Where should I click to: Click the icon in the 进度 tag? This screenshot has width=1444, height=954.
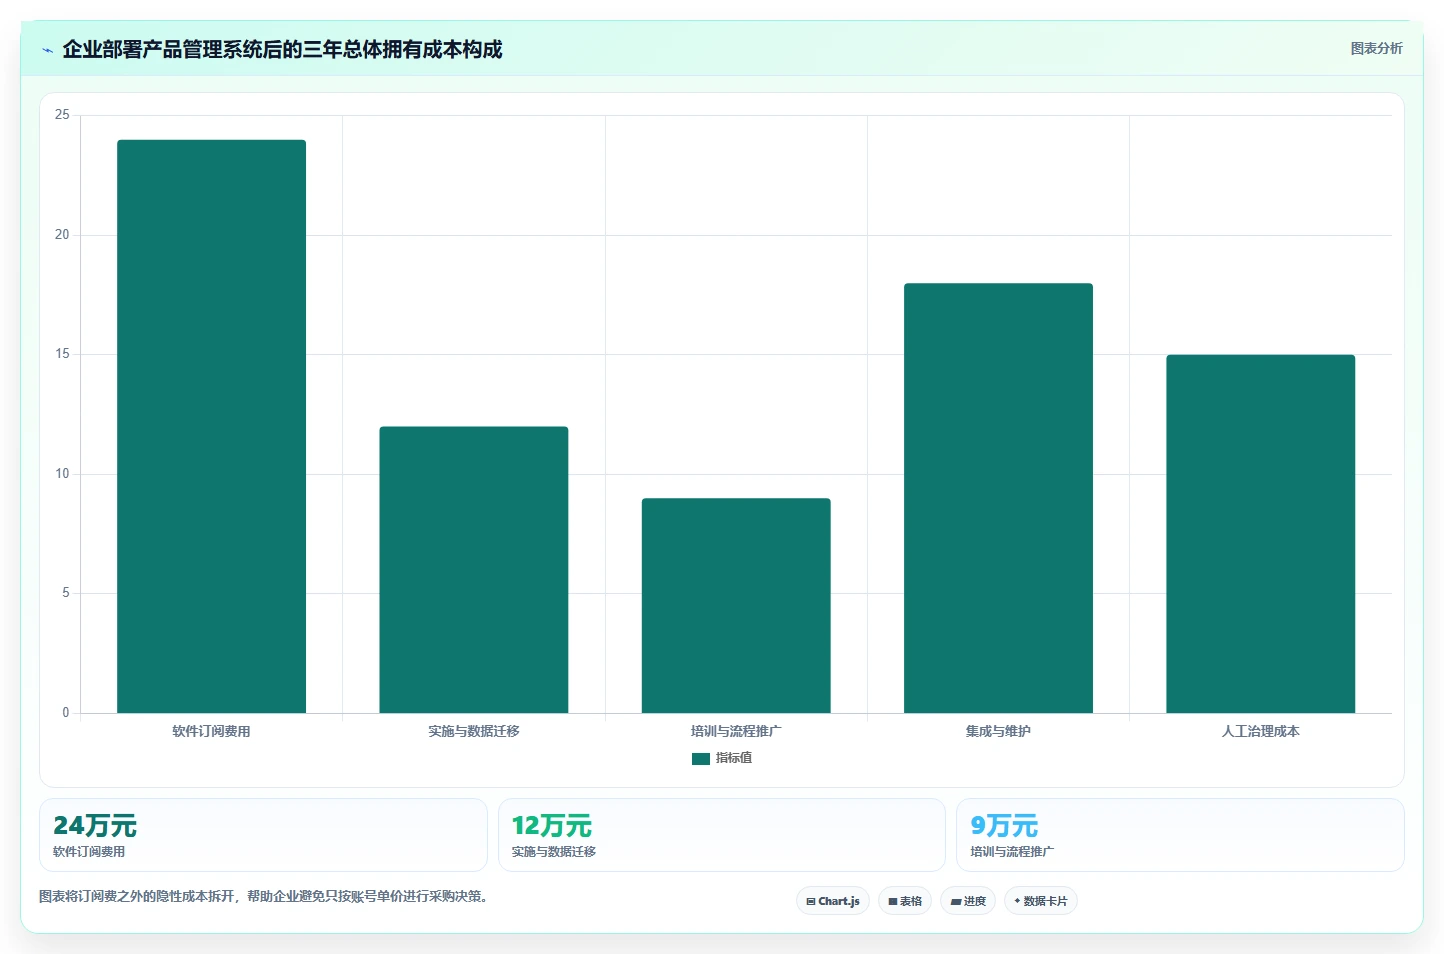[x=955, y=902]
